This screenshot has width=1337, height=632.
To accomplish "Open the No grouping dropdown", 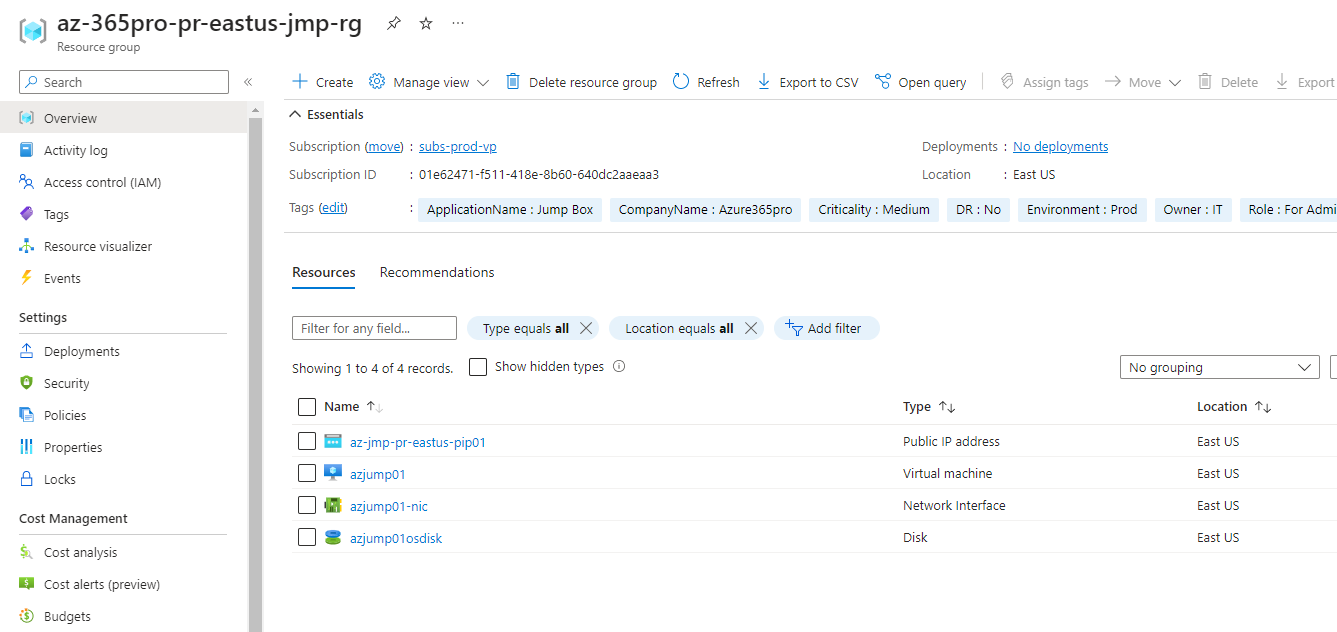I will [x=1219, y=367].
